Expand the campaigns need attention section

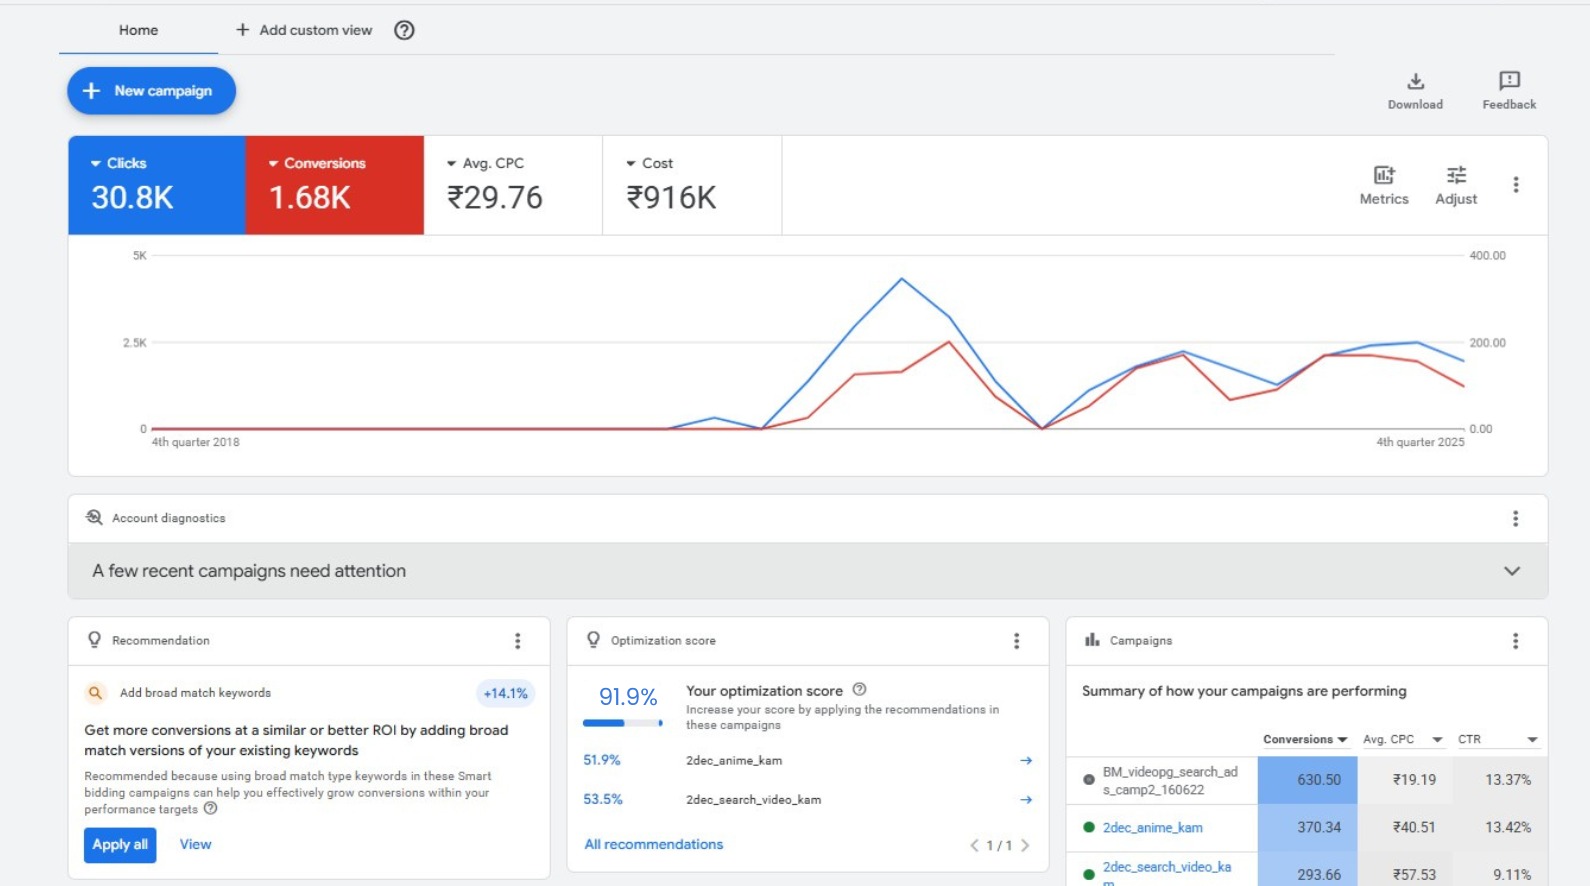[1512, 571]
